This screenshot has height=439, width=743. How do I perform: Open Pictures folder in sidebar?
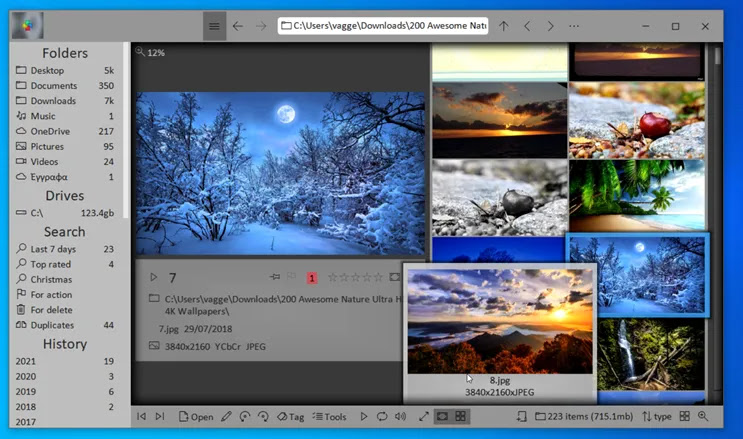[65, 146]
